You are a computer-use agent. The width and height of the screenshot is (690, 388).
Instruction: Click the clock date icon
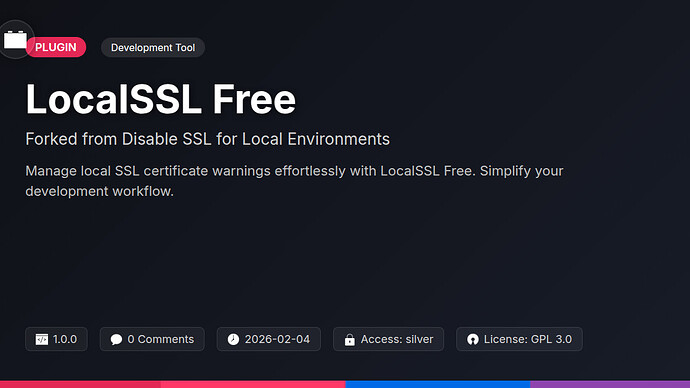(x=233, y=339)
